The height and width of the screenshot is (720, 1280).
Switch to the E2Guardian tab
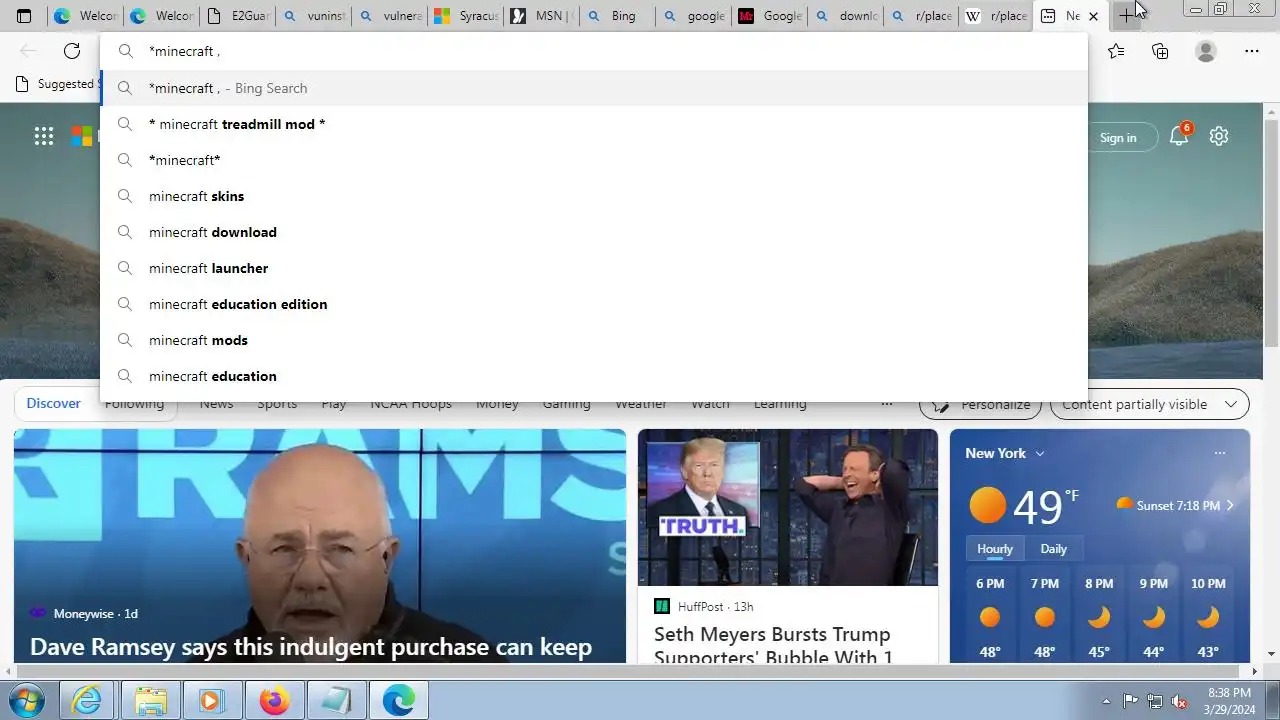click(236, 16)
